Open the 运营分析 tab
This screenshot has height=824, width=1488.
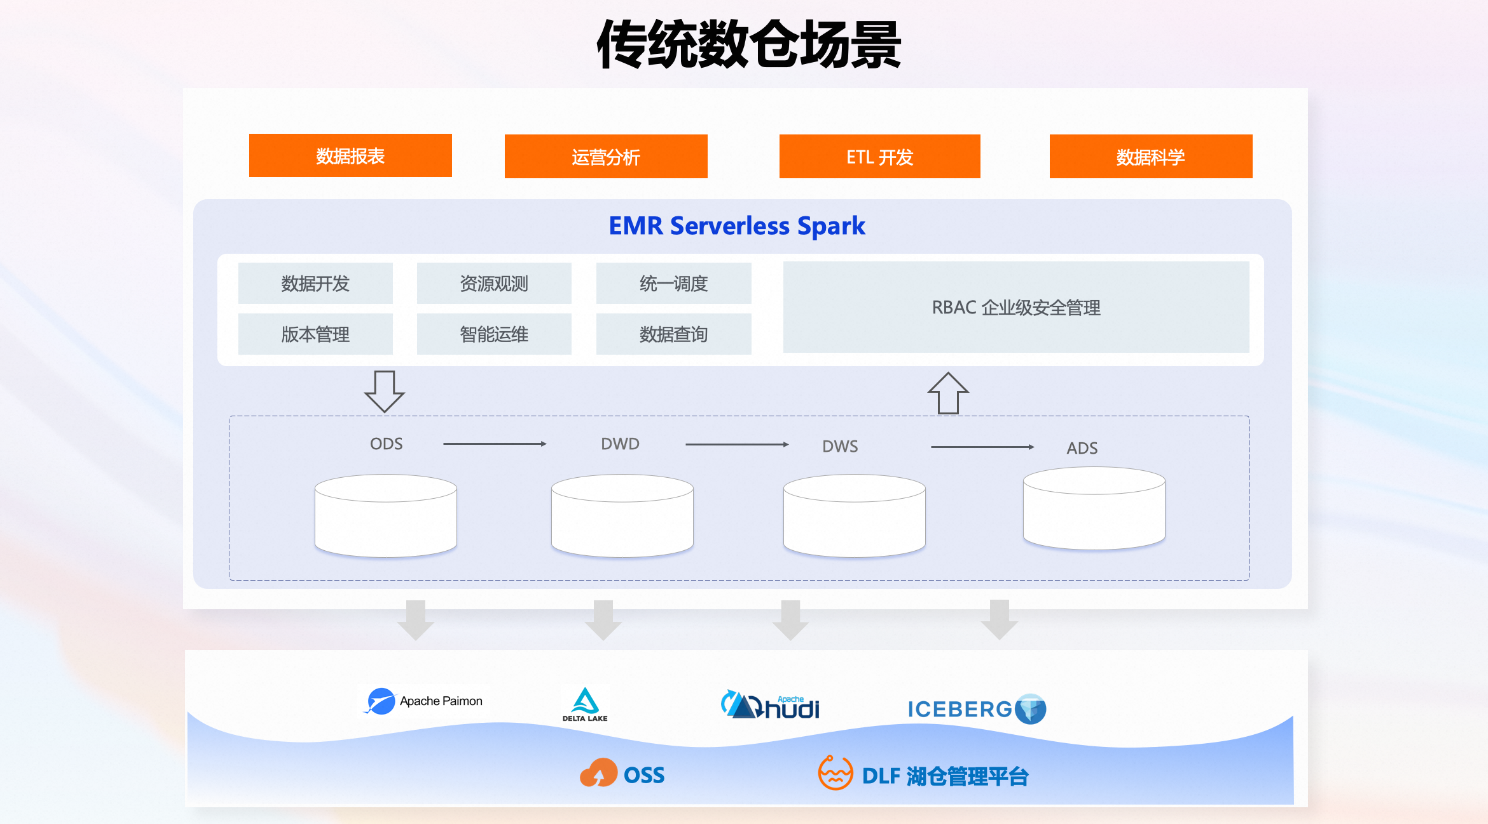(x=606, y=156)
